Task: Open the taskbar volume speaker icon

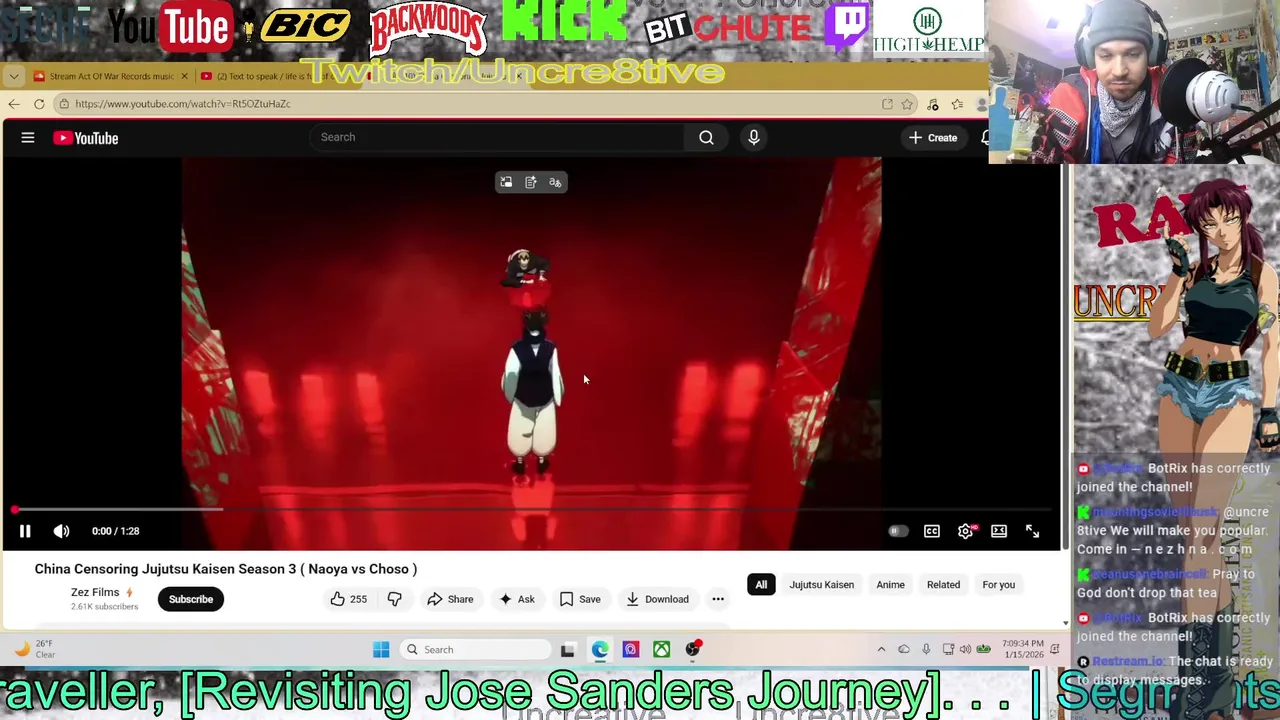Action: click(965, 650)
